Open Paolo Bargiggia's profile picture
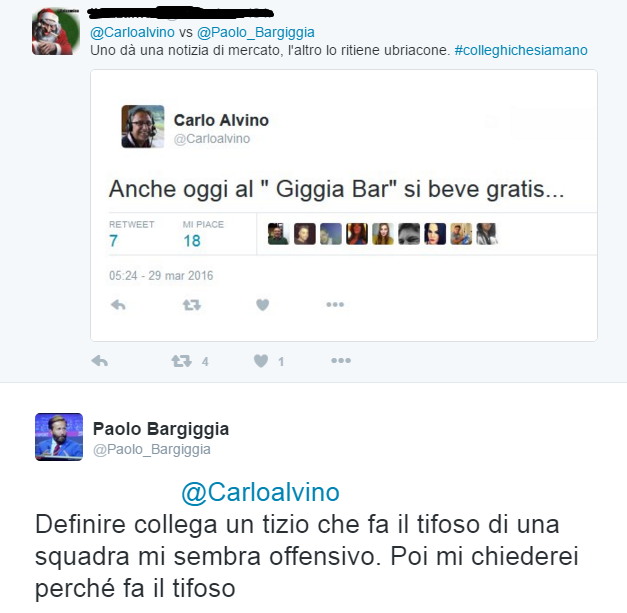Screen dimensions: 627x613 point(59,437)
